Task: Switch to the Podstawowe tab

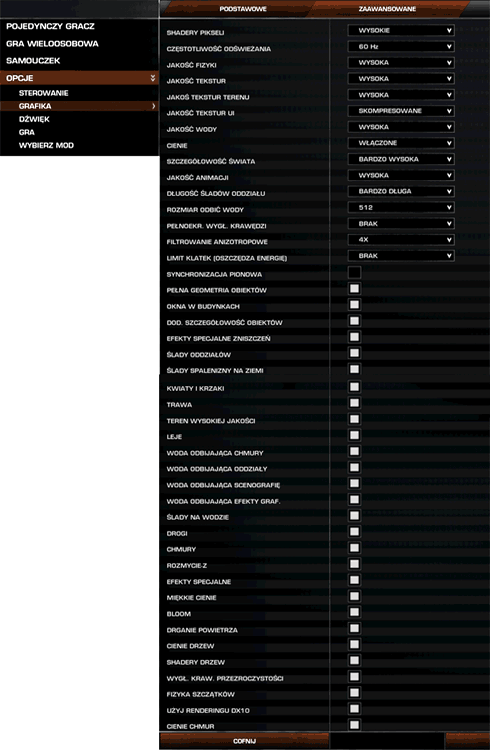Action: click(243, 9)
